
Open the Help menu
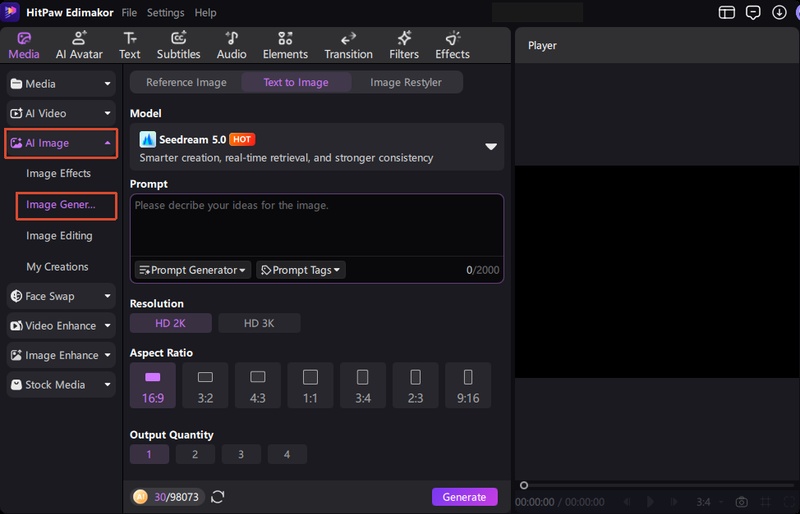tap(205, 12)
